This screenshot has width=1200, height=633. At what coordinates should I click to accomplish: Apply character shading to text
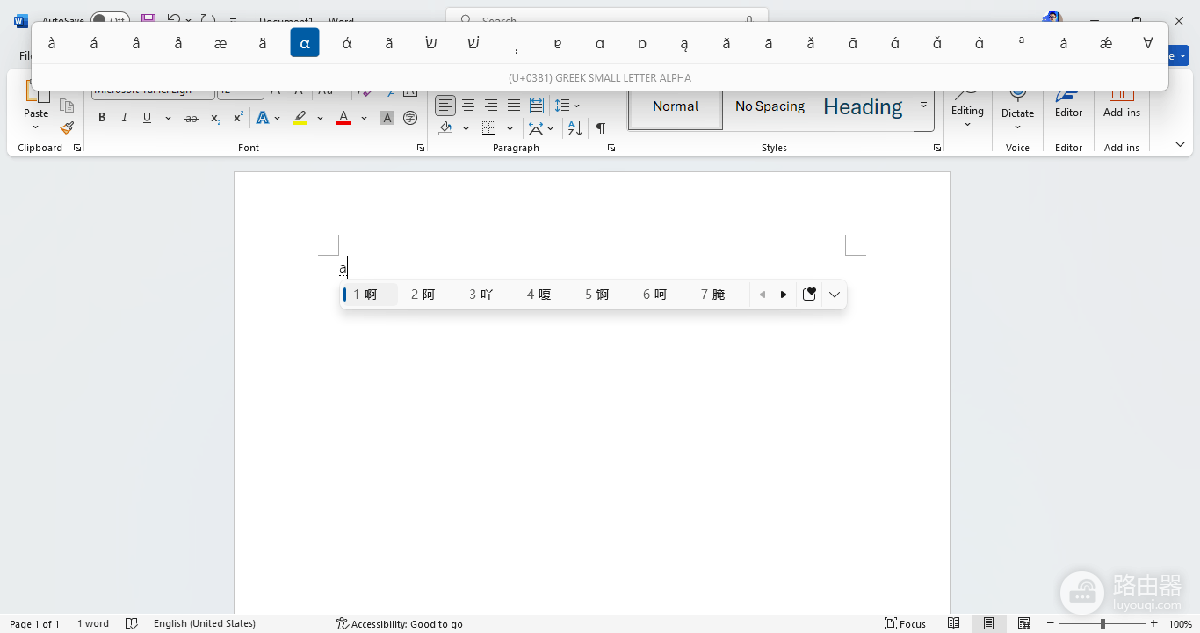[x=387, y=118]
